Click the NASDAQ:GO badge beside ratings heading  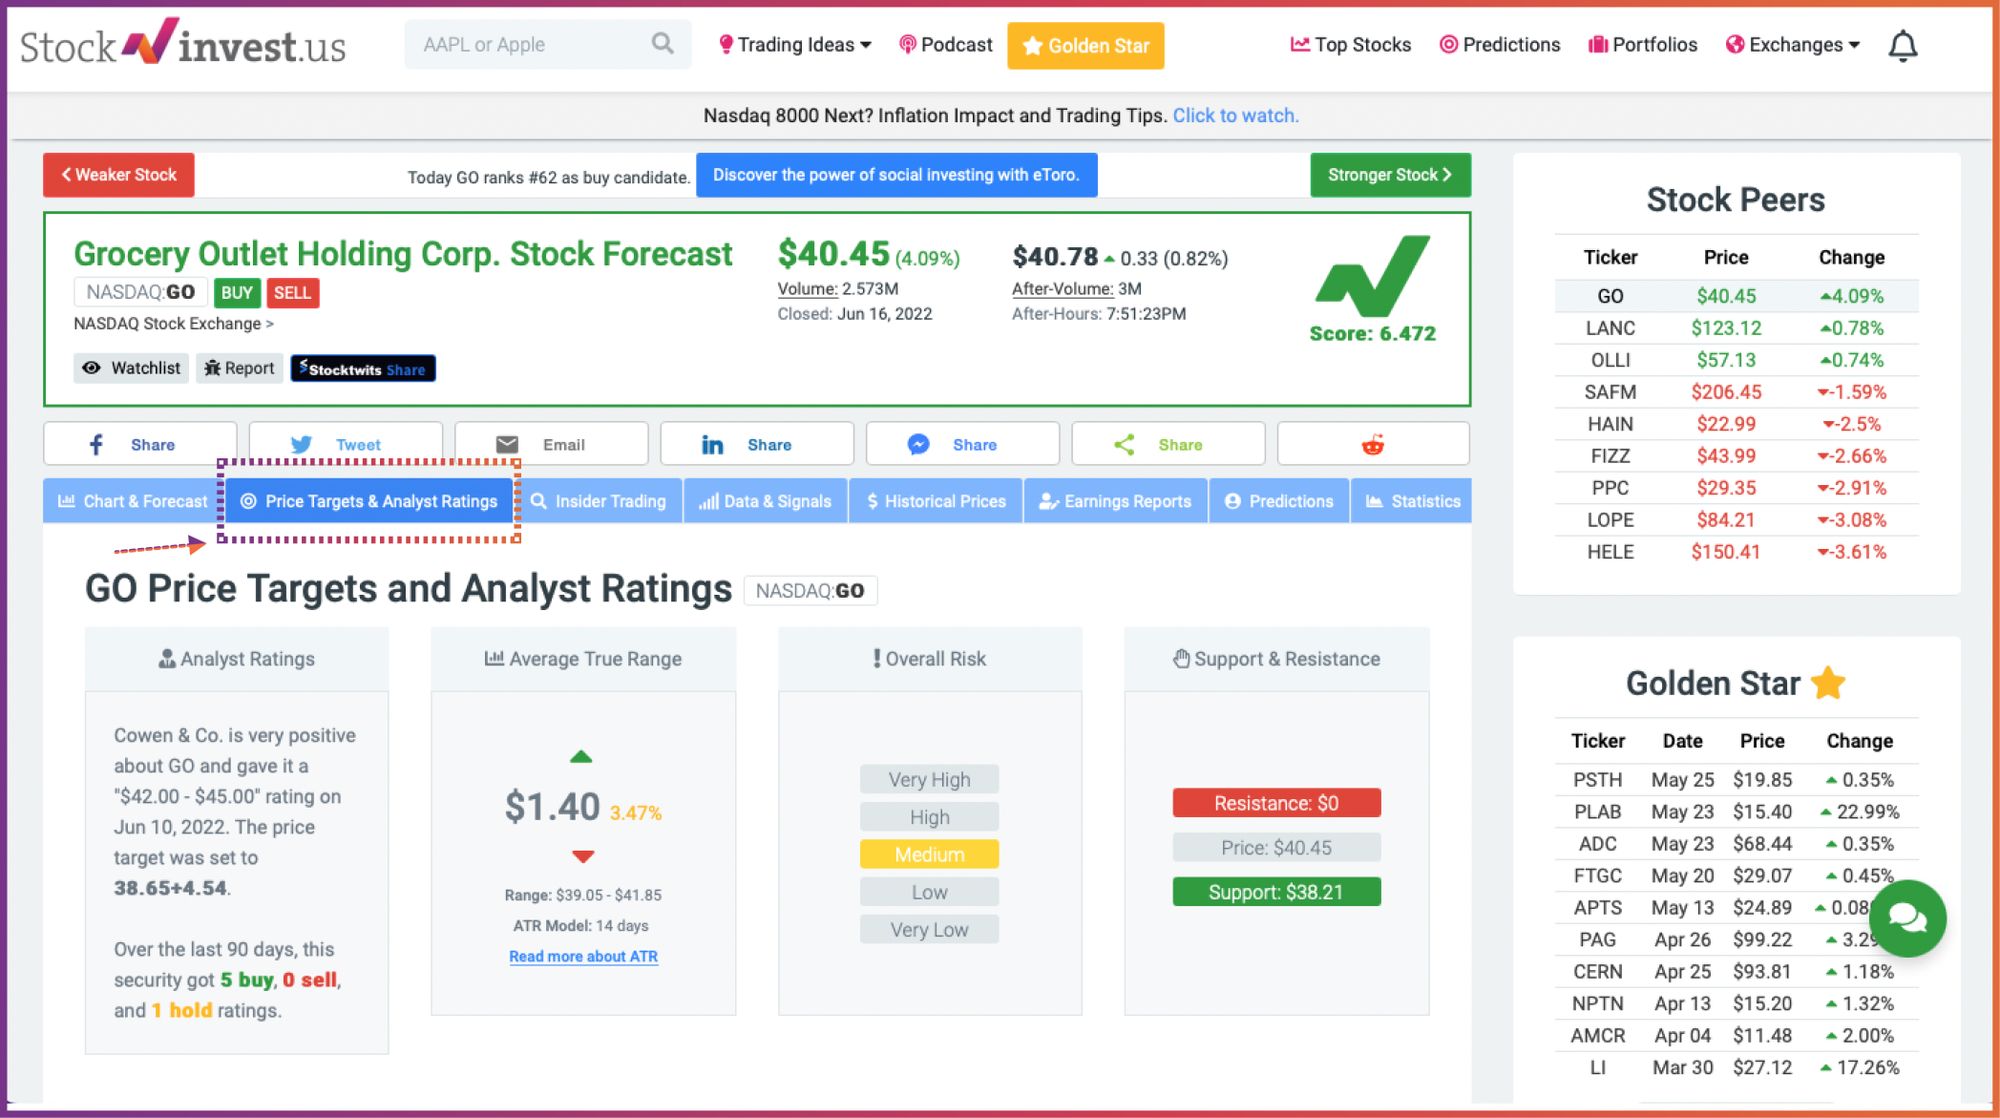tap(810, 591)
